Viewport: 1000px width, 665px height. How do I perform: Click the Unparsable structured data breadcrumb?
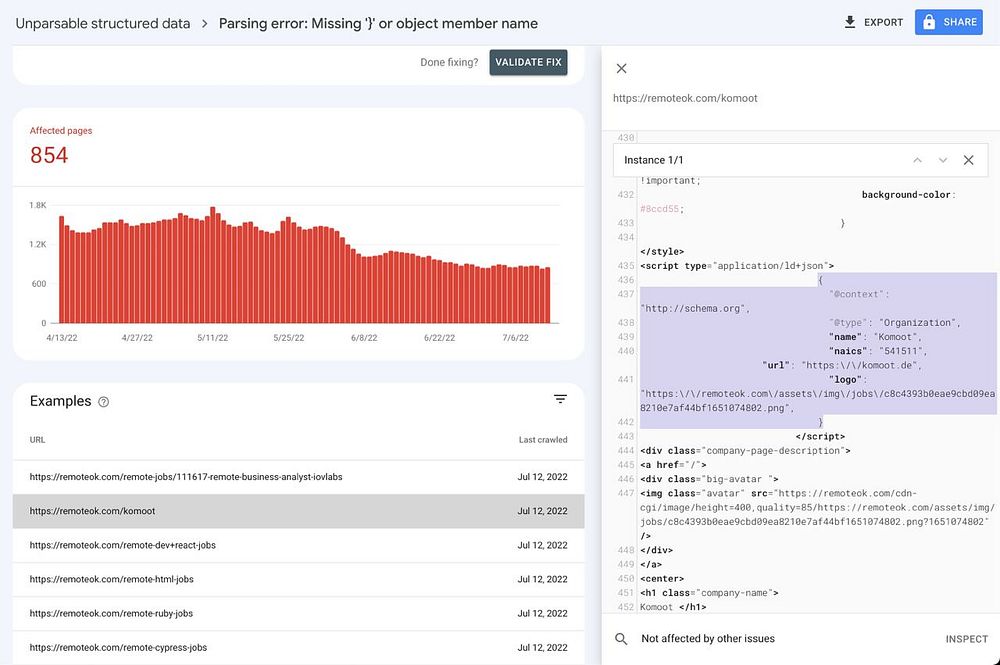[x=102, y=23]
